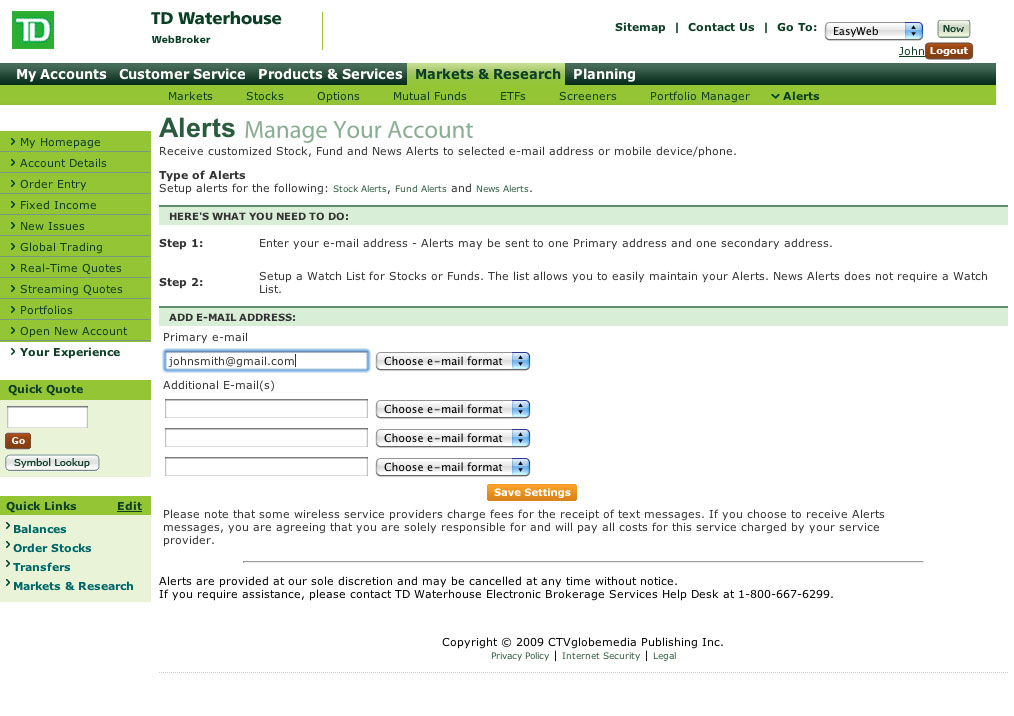Open Markets & Research quick link
This screenshot has width=1014, height=716.
point(73,586)
